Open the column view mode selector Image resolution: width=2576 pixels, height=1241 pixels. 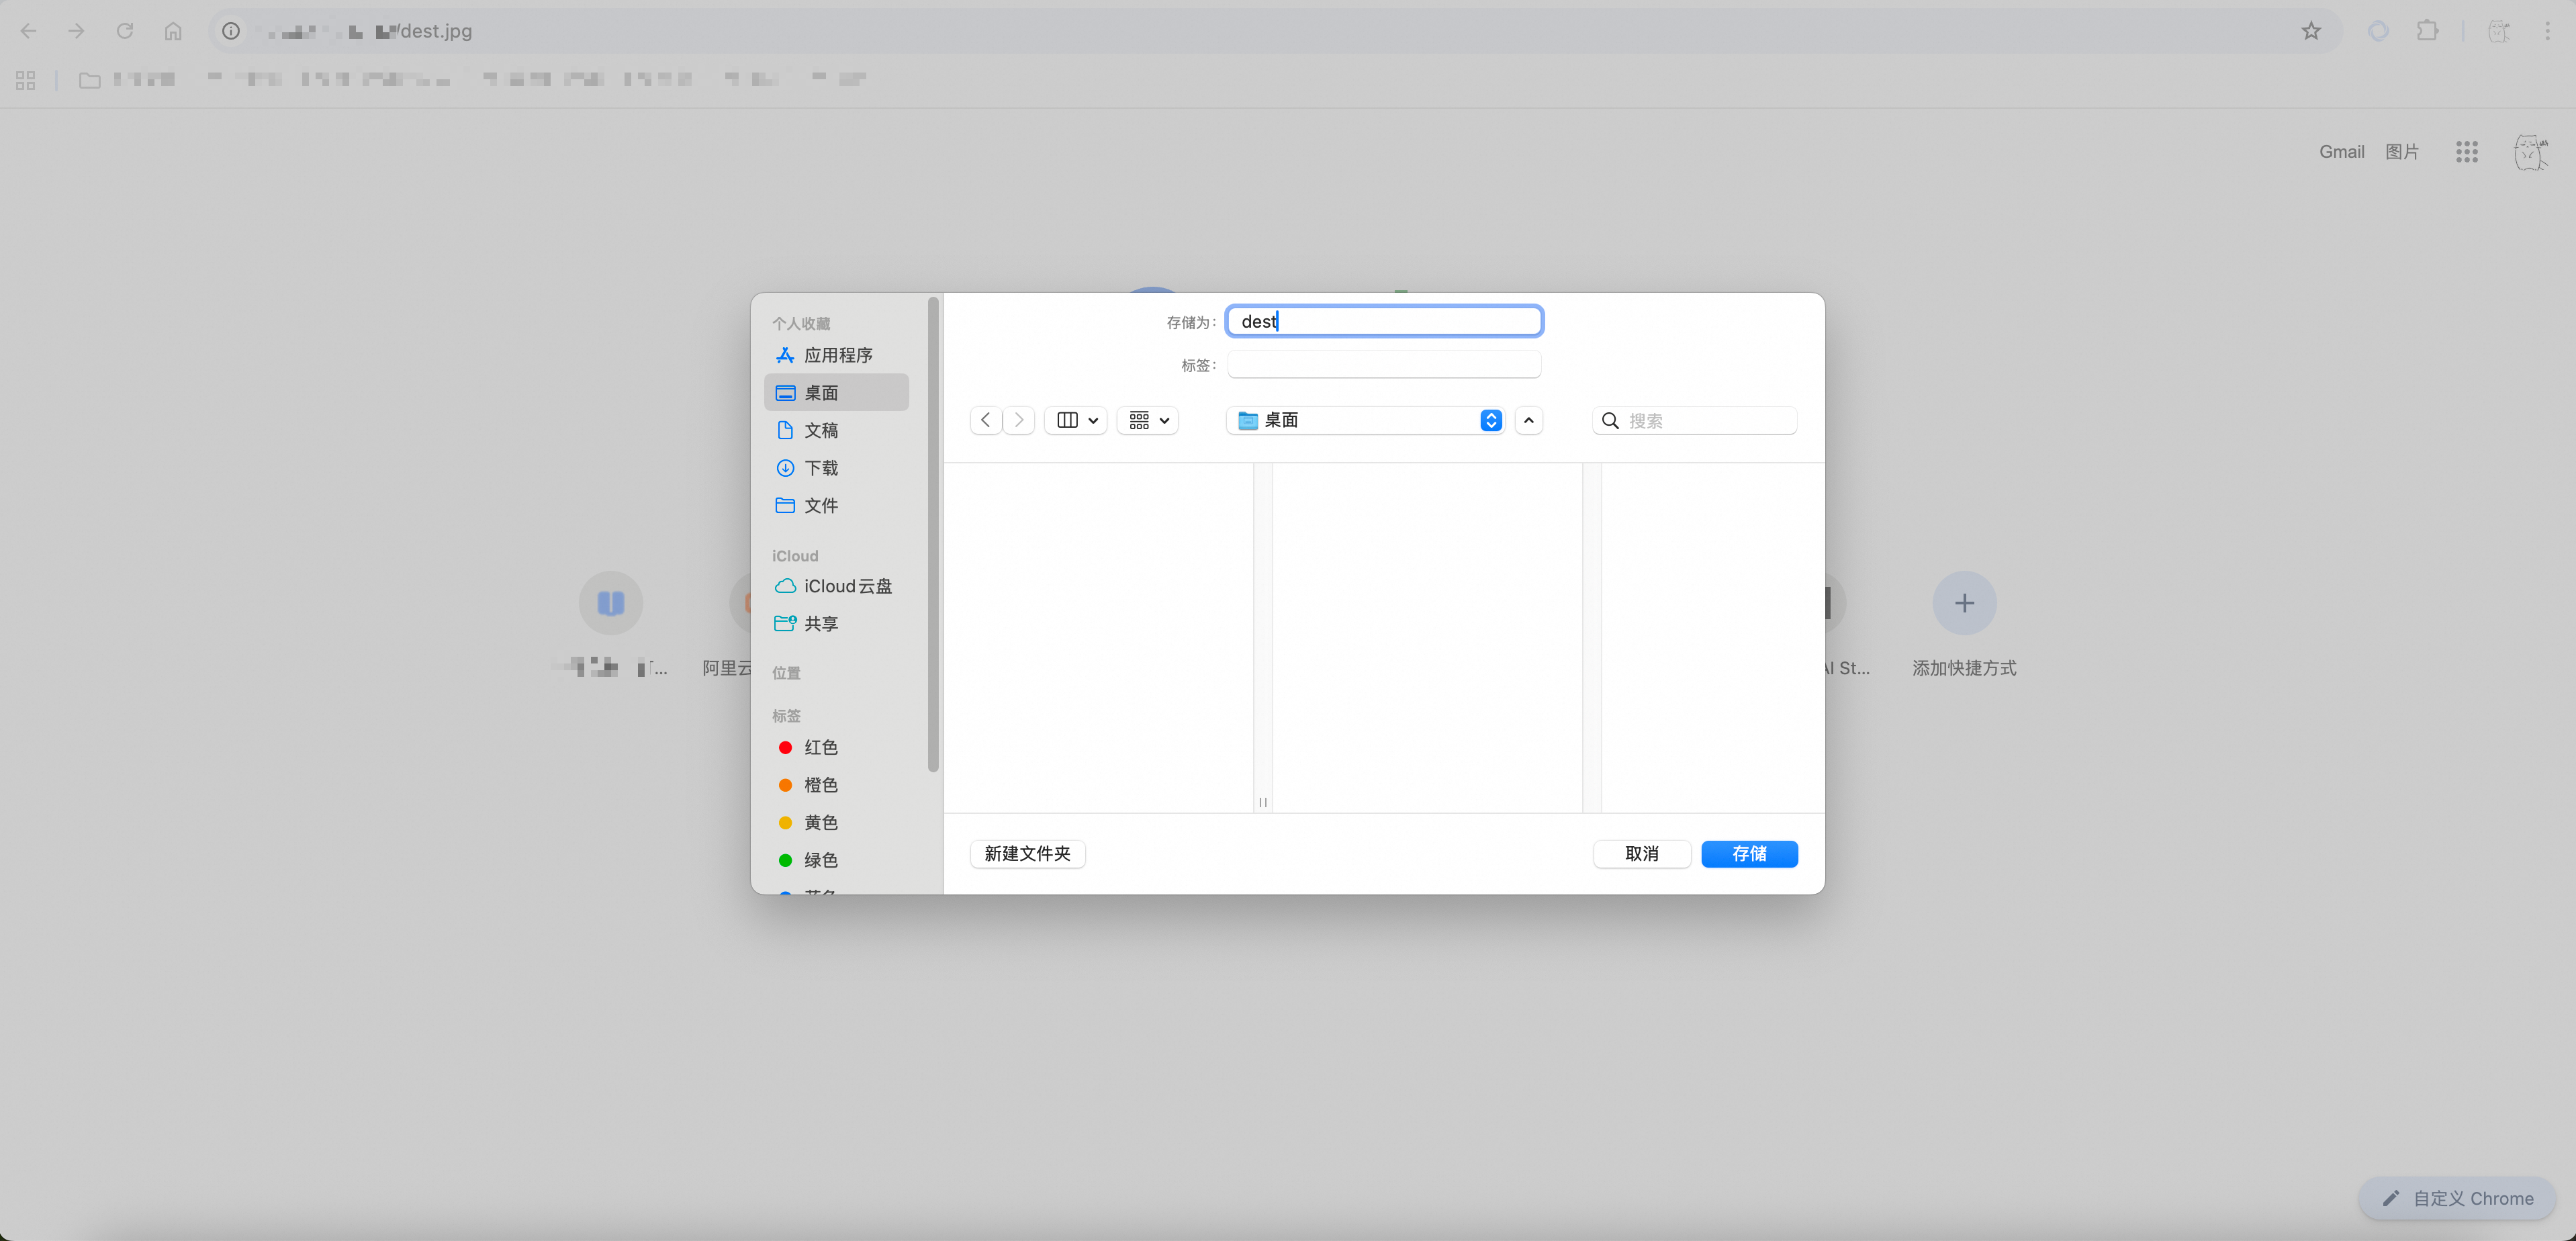(x=1076, y=420)
